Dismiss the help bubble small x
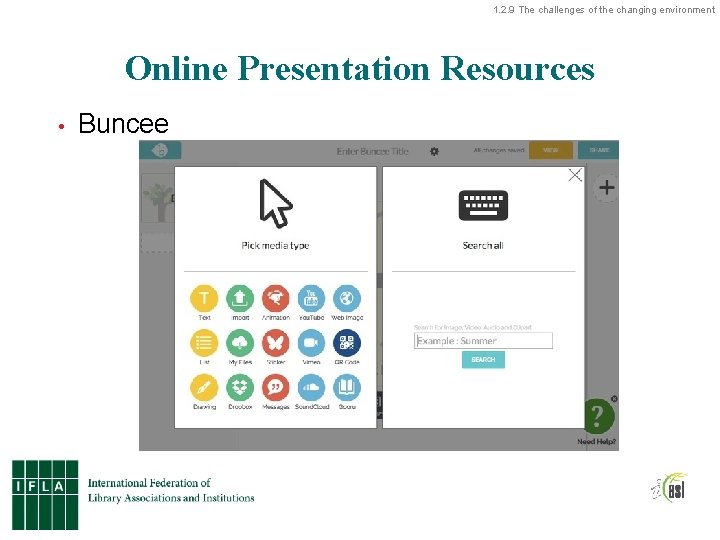Image resolution: width=720 pixels, height=540 pixels. 614,399
